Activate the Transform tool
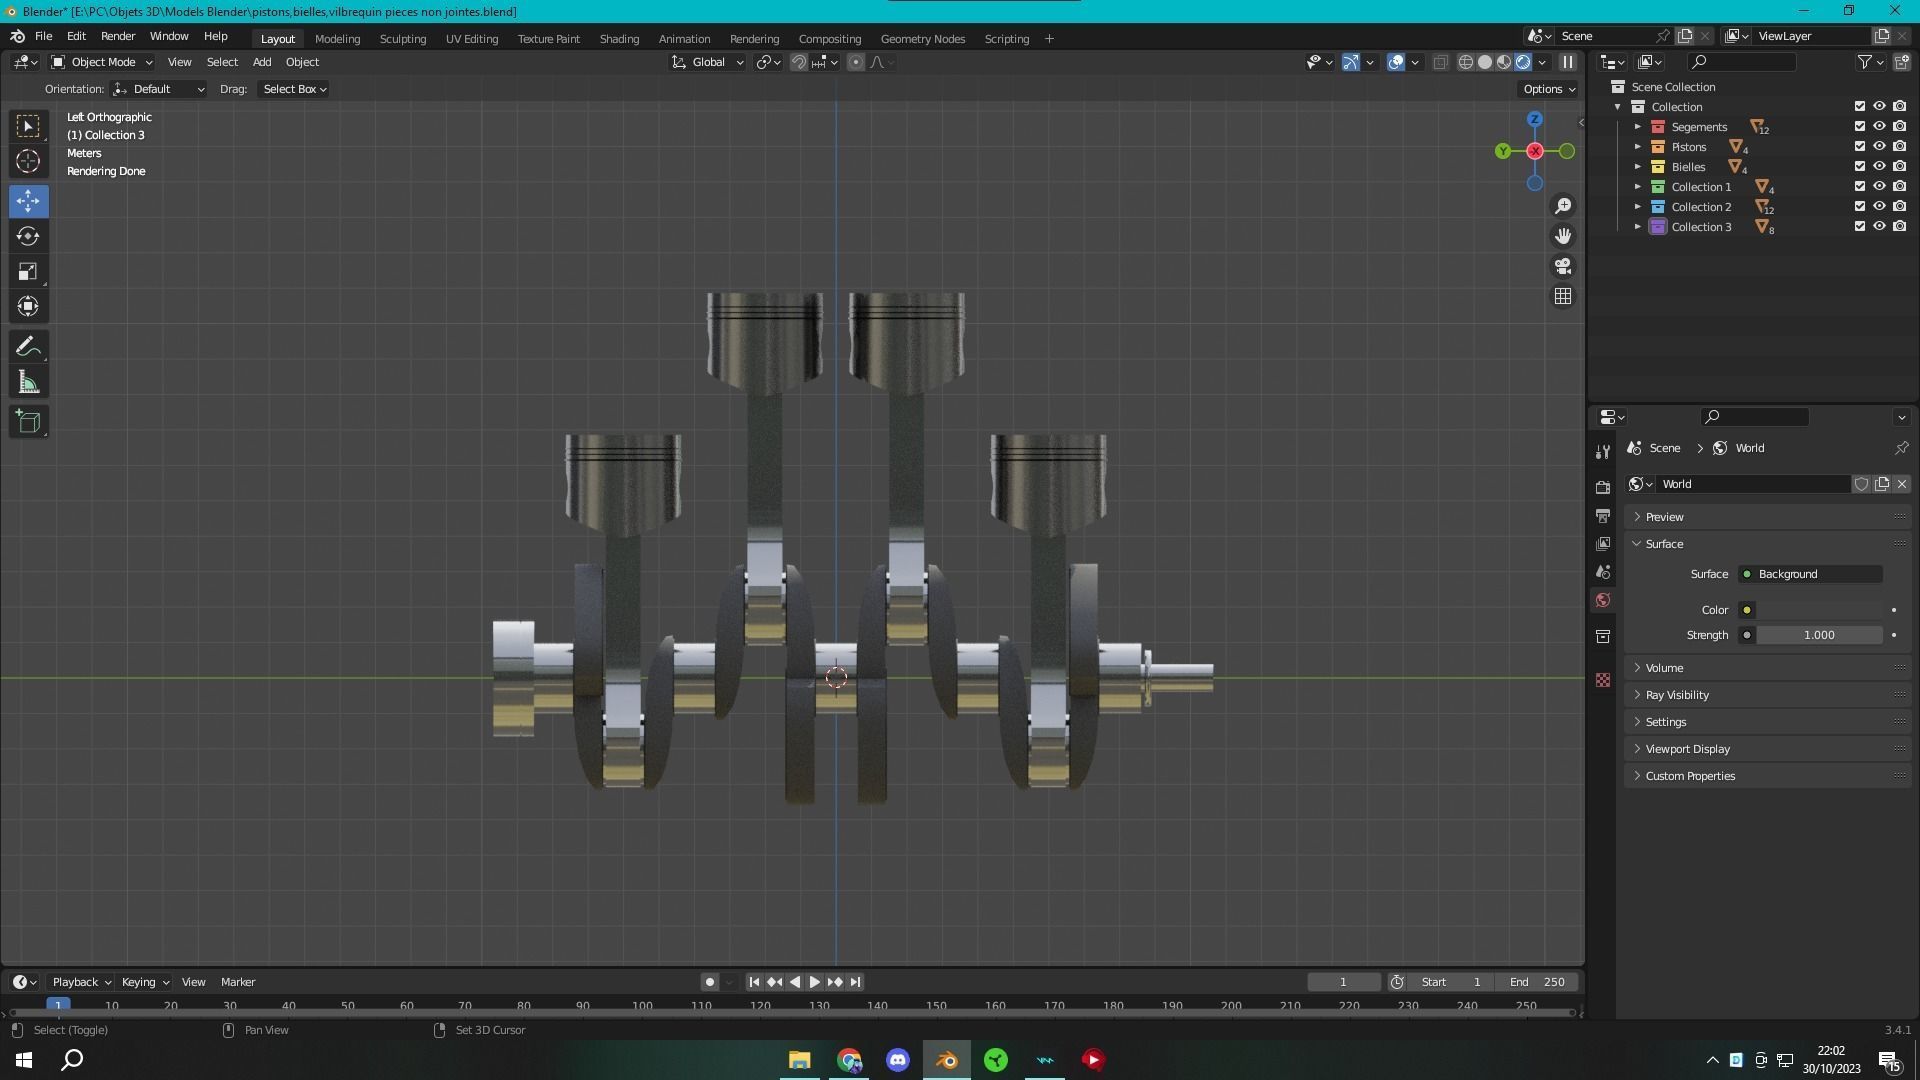Viewport: 1920px width, 1080px height. pos(28,306)
